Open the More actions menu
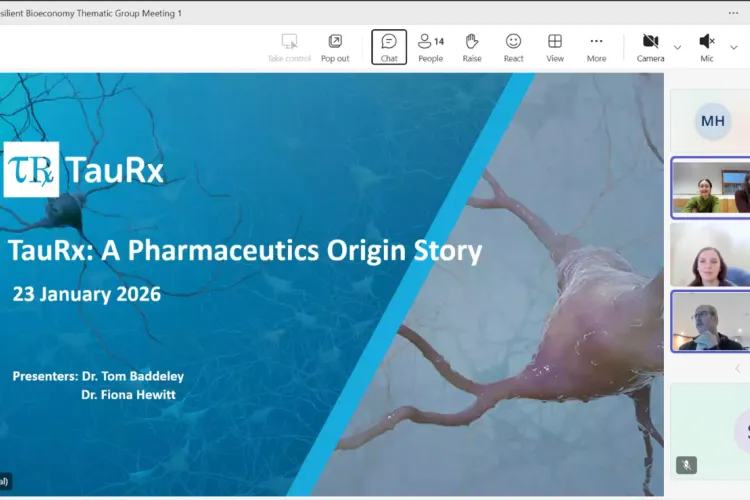Screen dimensions: 750x500 (596, 48)
